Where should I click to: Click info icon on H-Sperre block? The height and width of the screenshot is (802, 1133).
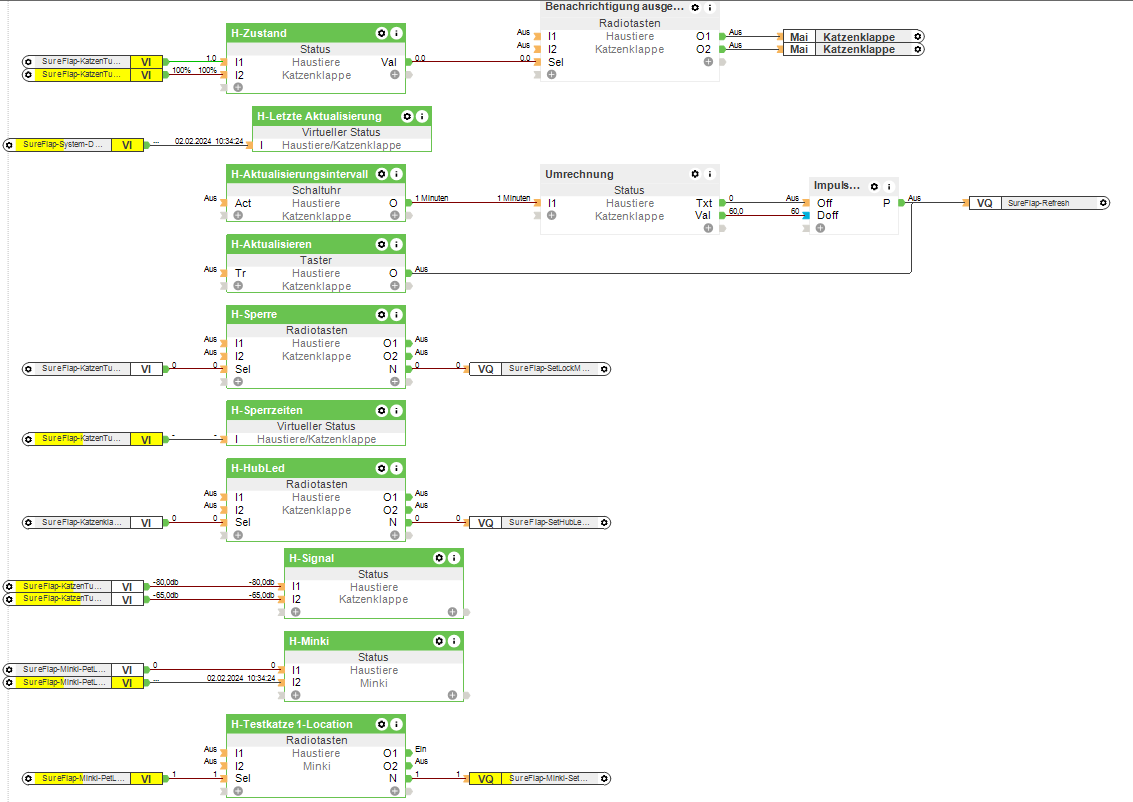[396, 314]
